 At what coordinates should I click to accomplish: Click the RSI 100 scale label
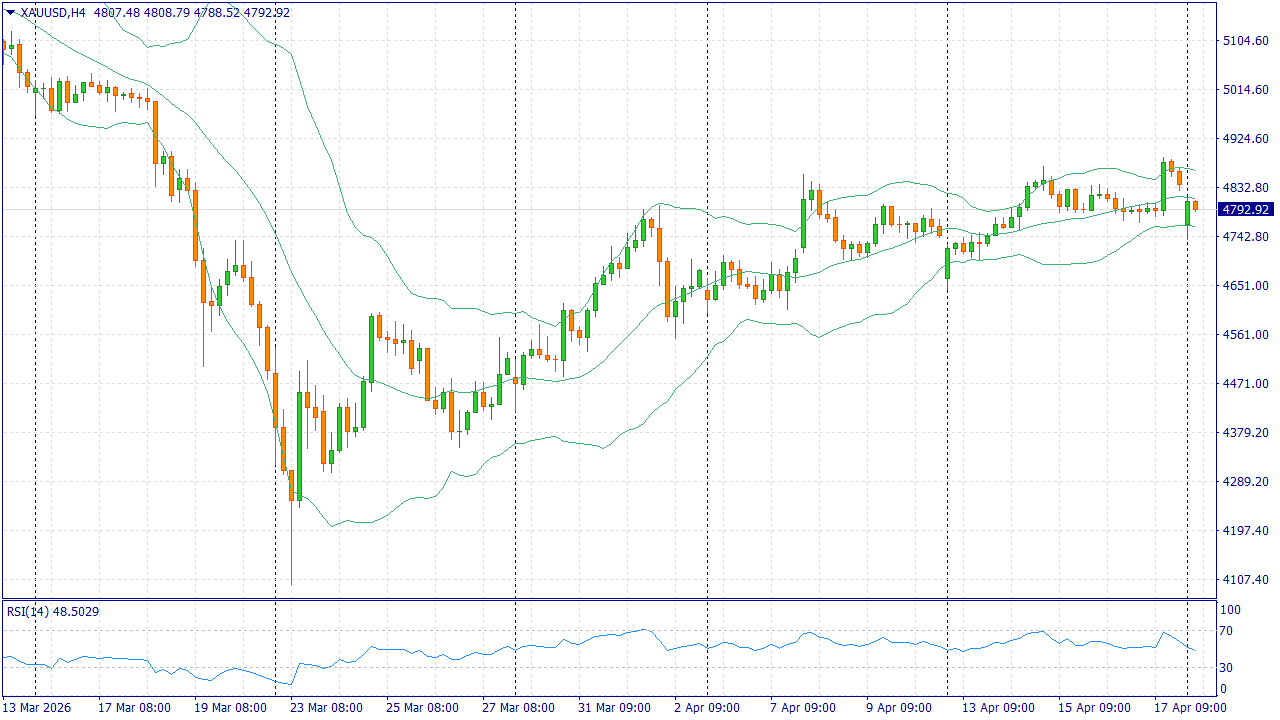pyautogui.click(x=1230, y=610)
